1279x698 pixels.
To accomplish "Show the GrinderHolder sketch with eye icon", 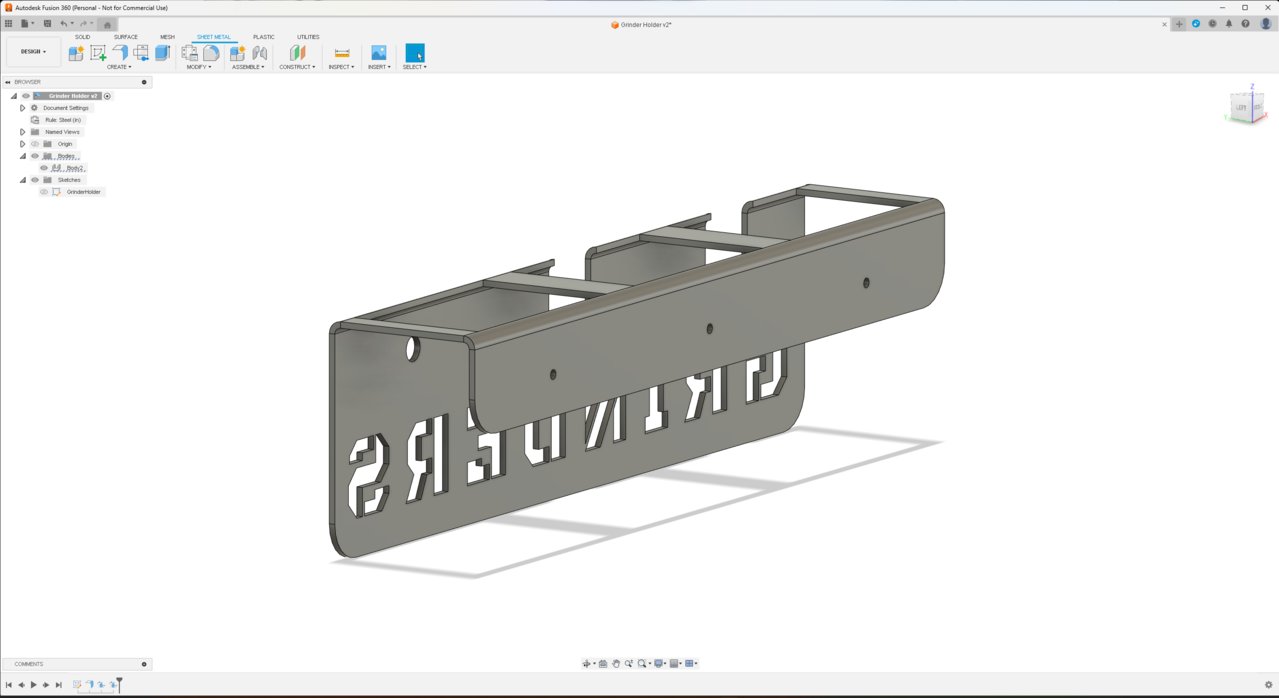I will click(44, 192).
